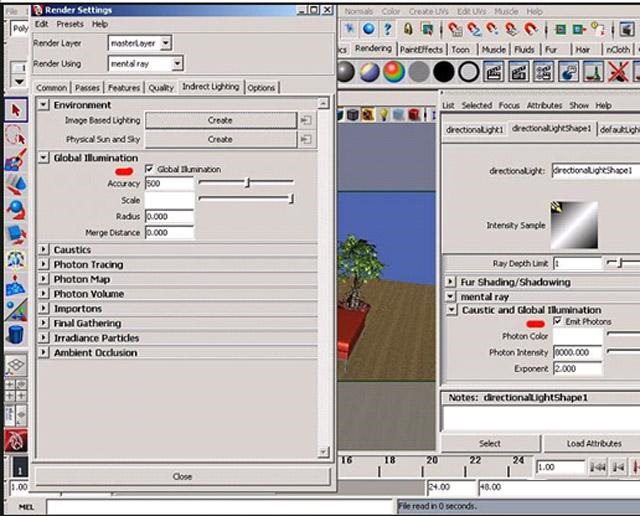This screenshot has width=640, height=516.
Task: Collapse the Global Illumination section
Action: pos(43,158)
